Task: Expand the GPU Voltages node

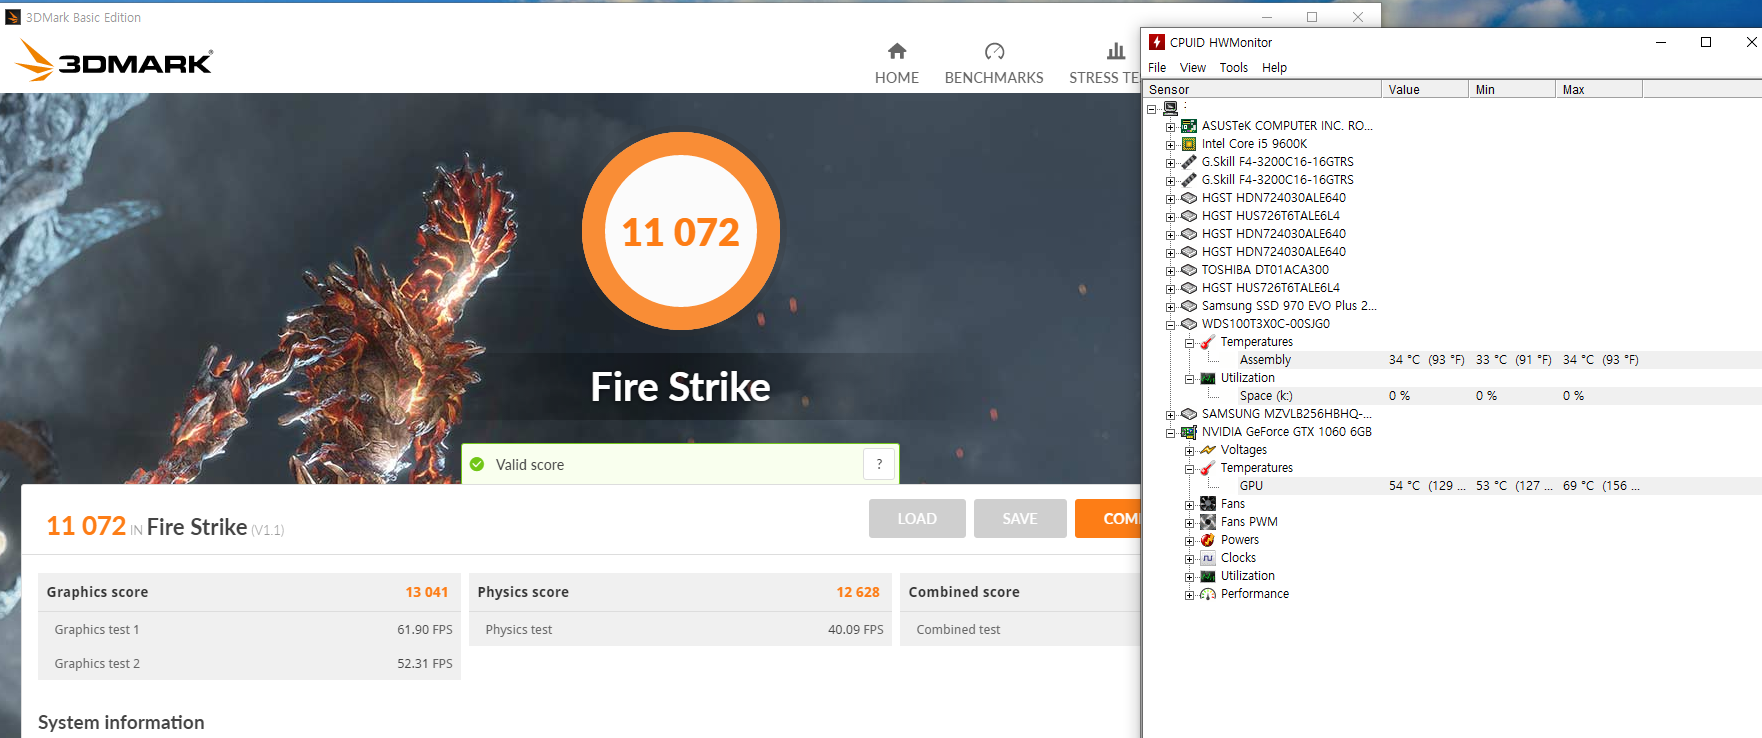Action: (x=1189, y=451)
